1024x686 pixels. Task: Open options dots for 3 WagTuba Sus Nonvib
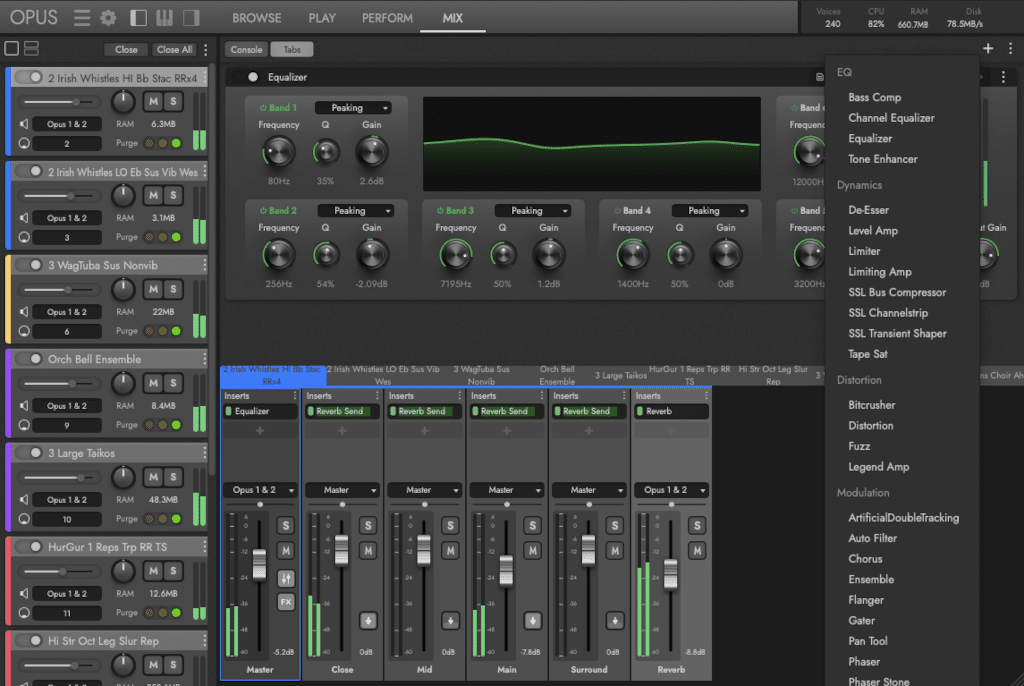(204, 265)
